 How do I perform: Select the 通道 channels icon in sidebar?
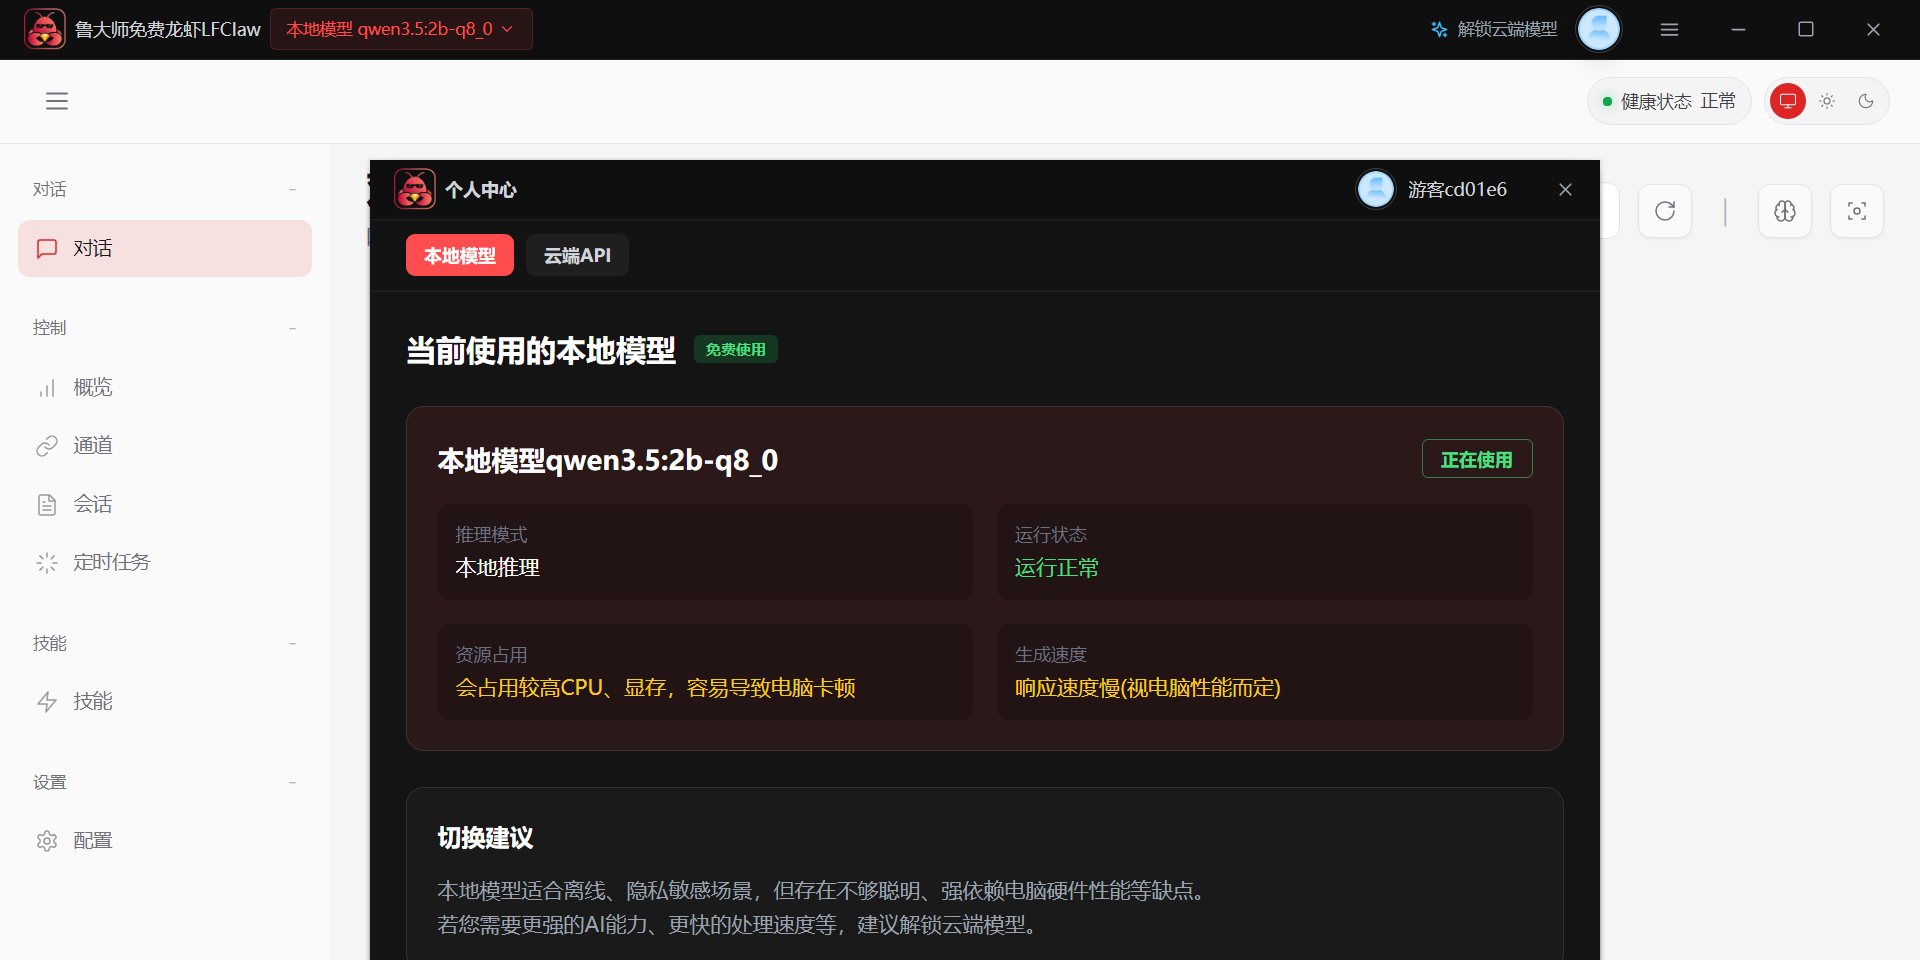pos(47,445)
